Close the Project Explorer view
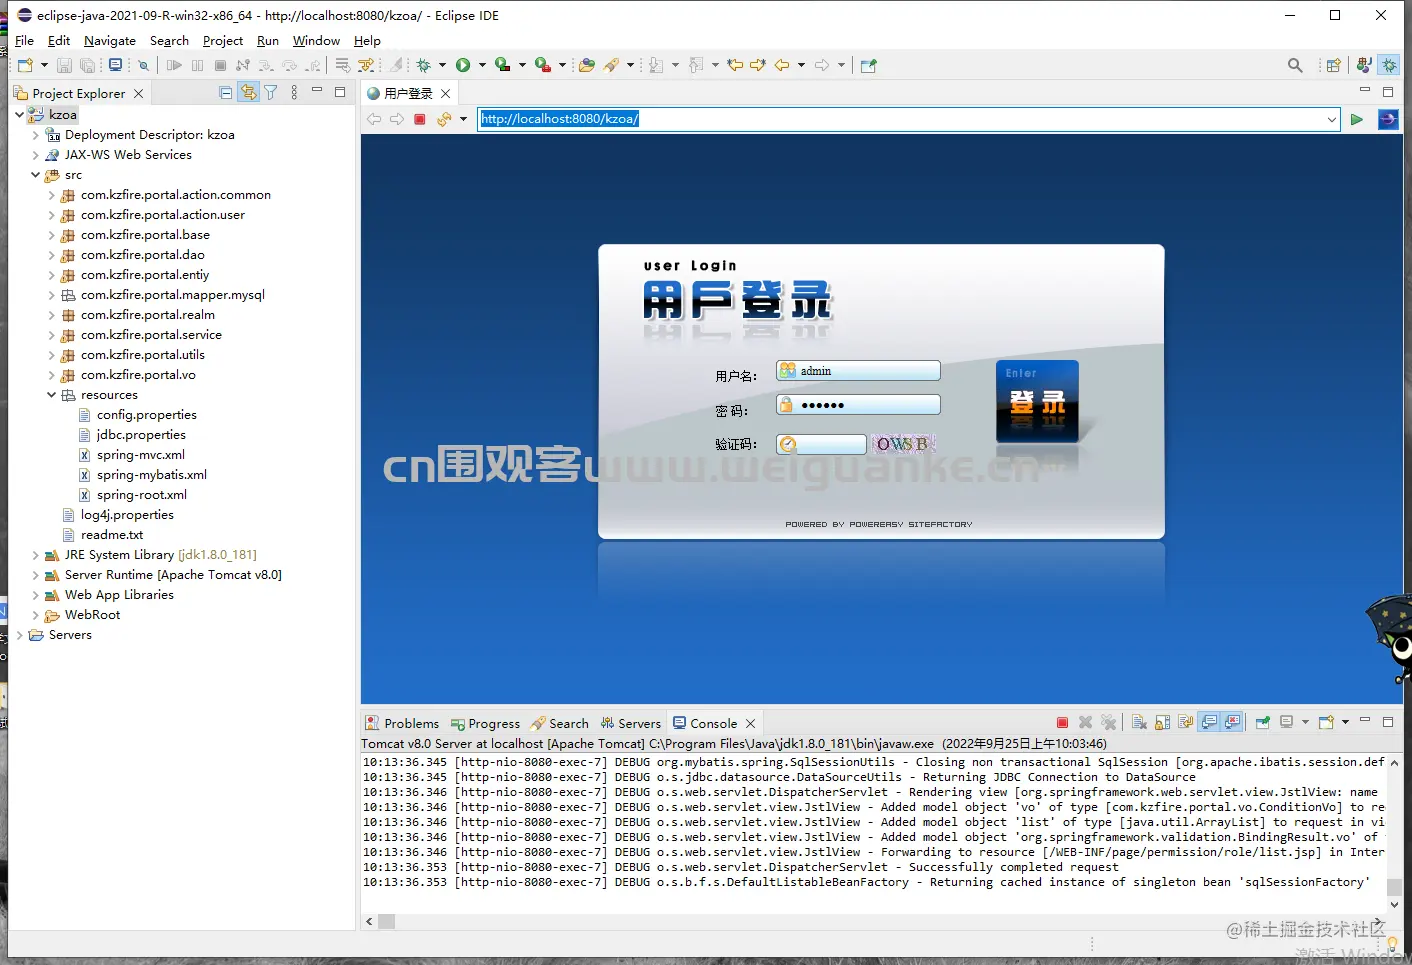 click(x=139, y=93)
